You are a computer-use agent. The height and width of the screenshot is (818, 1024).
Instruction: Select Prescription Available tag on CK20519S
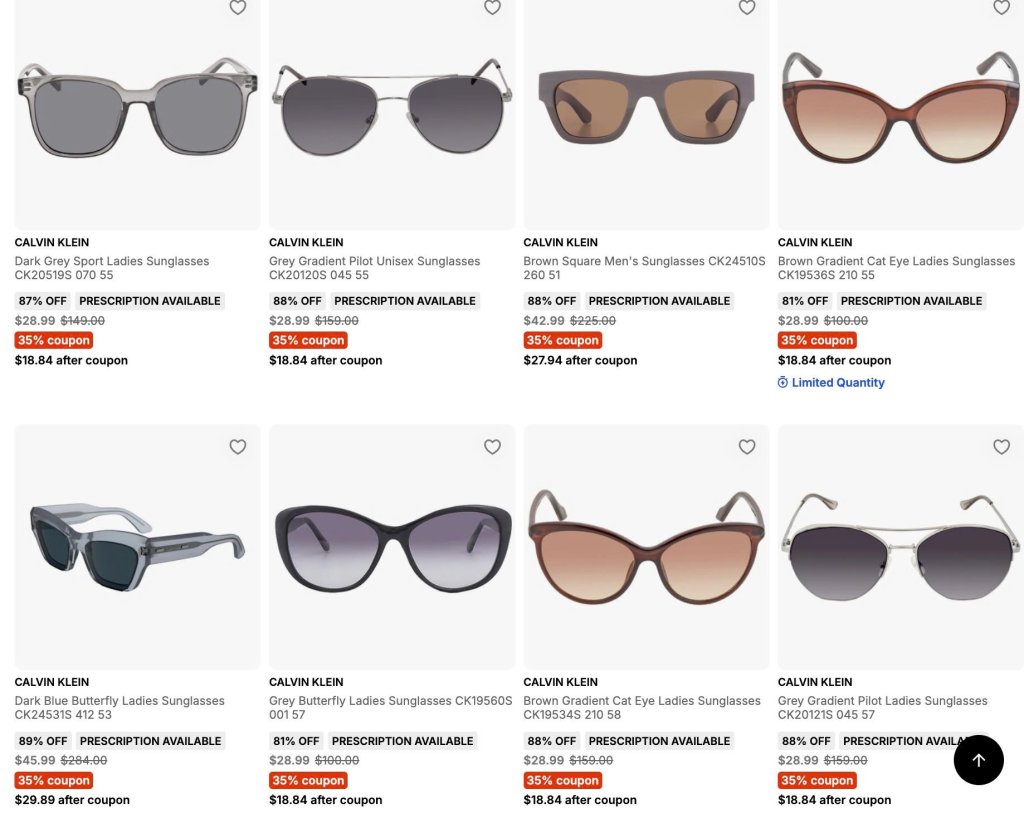[150, 301]
